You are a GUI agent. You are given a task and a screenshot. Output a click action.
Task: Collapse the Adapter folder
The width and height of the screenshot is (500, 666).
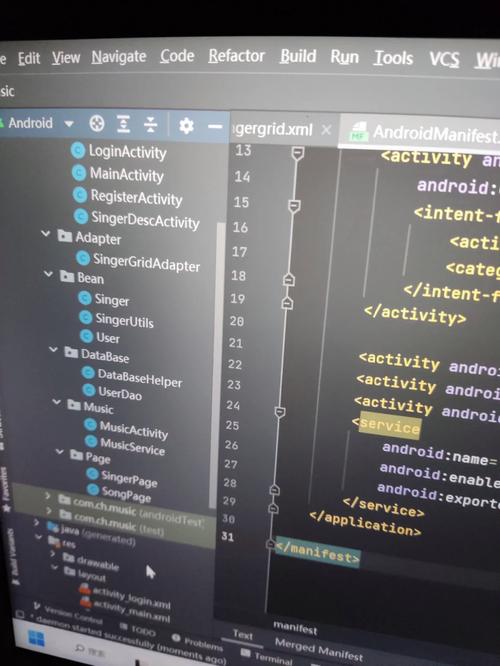click(x=45, y=234)
